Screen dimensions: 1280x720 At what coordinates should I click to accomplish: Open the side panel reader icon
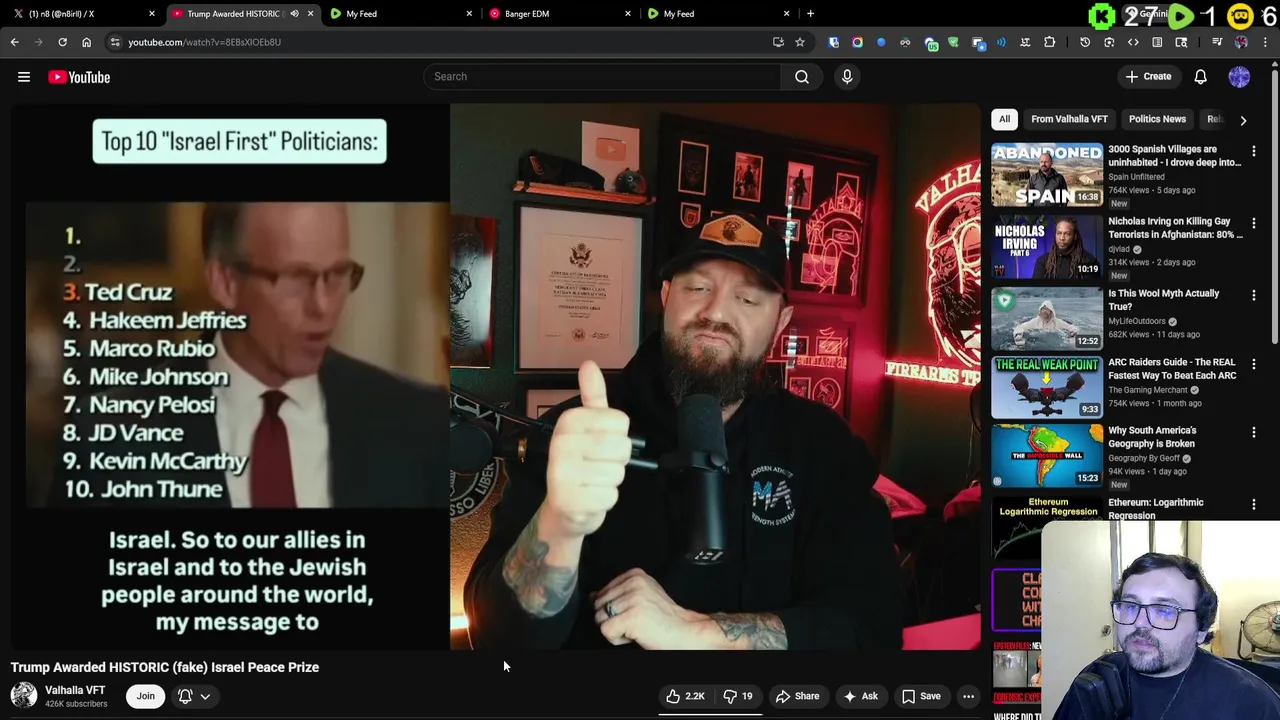[x=1157, y=42]
